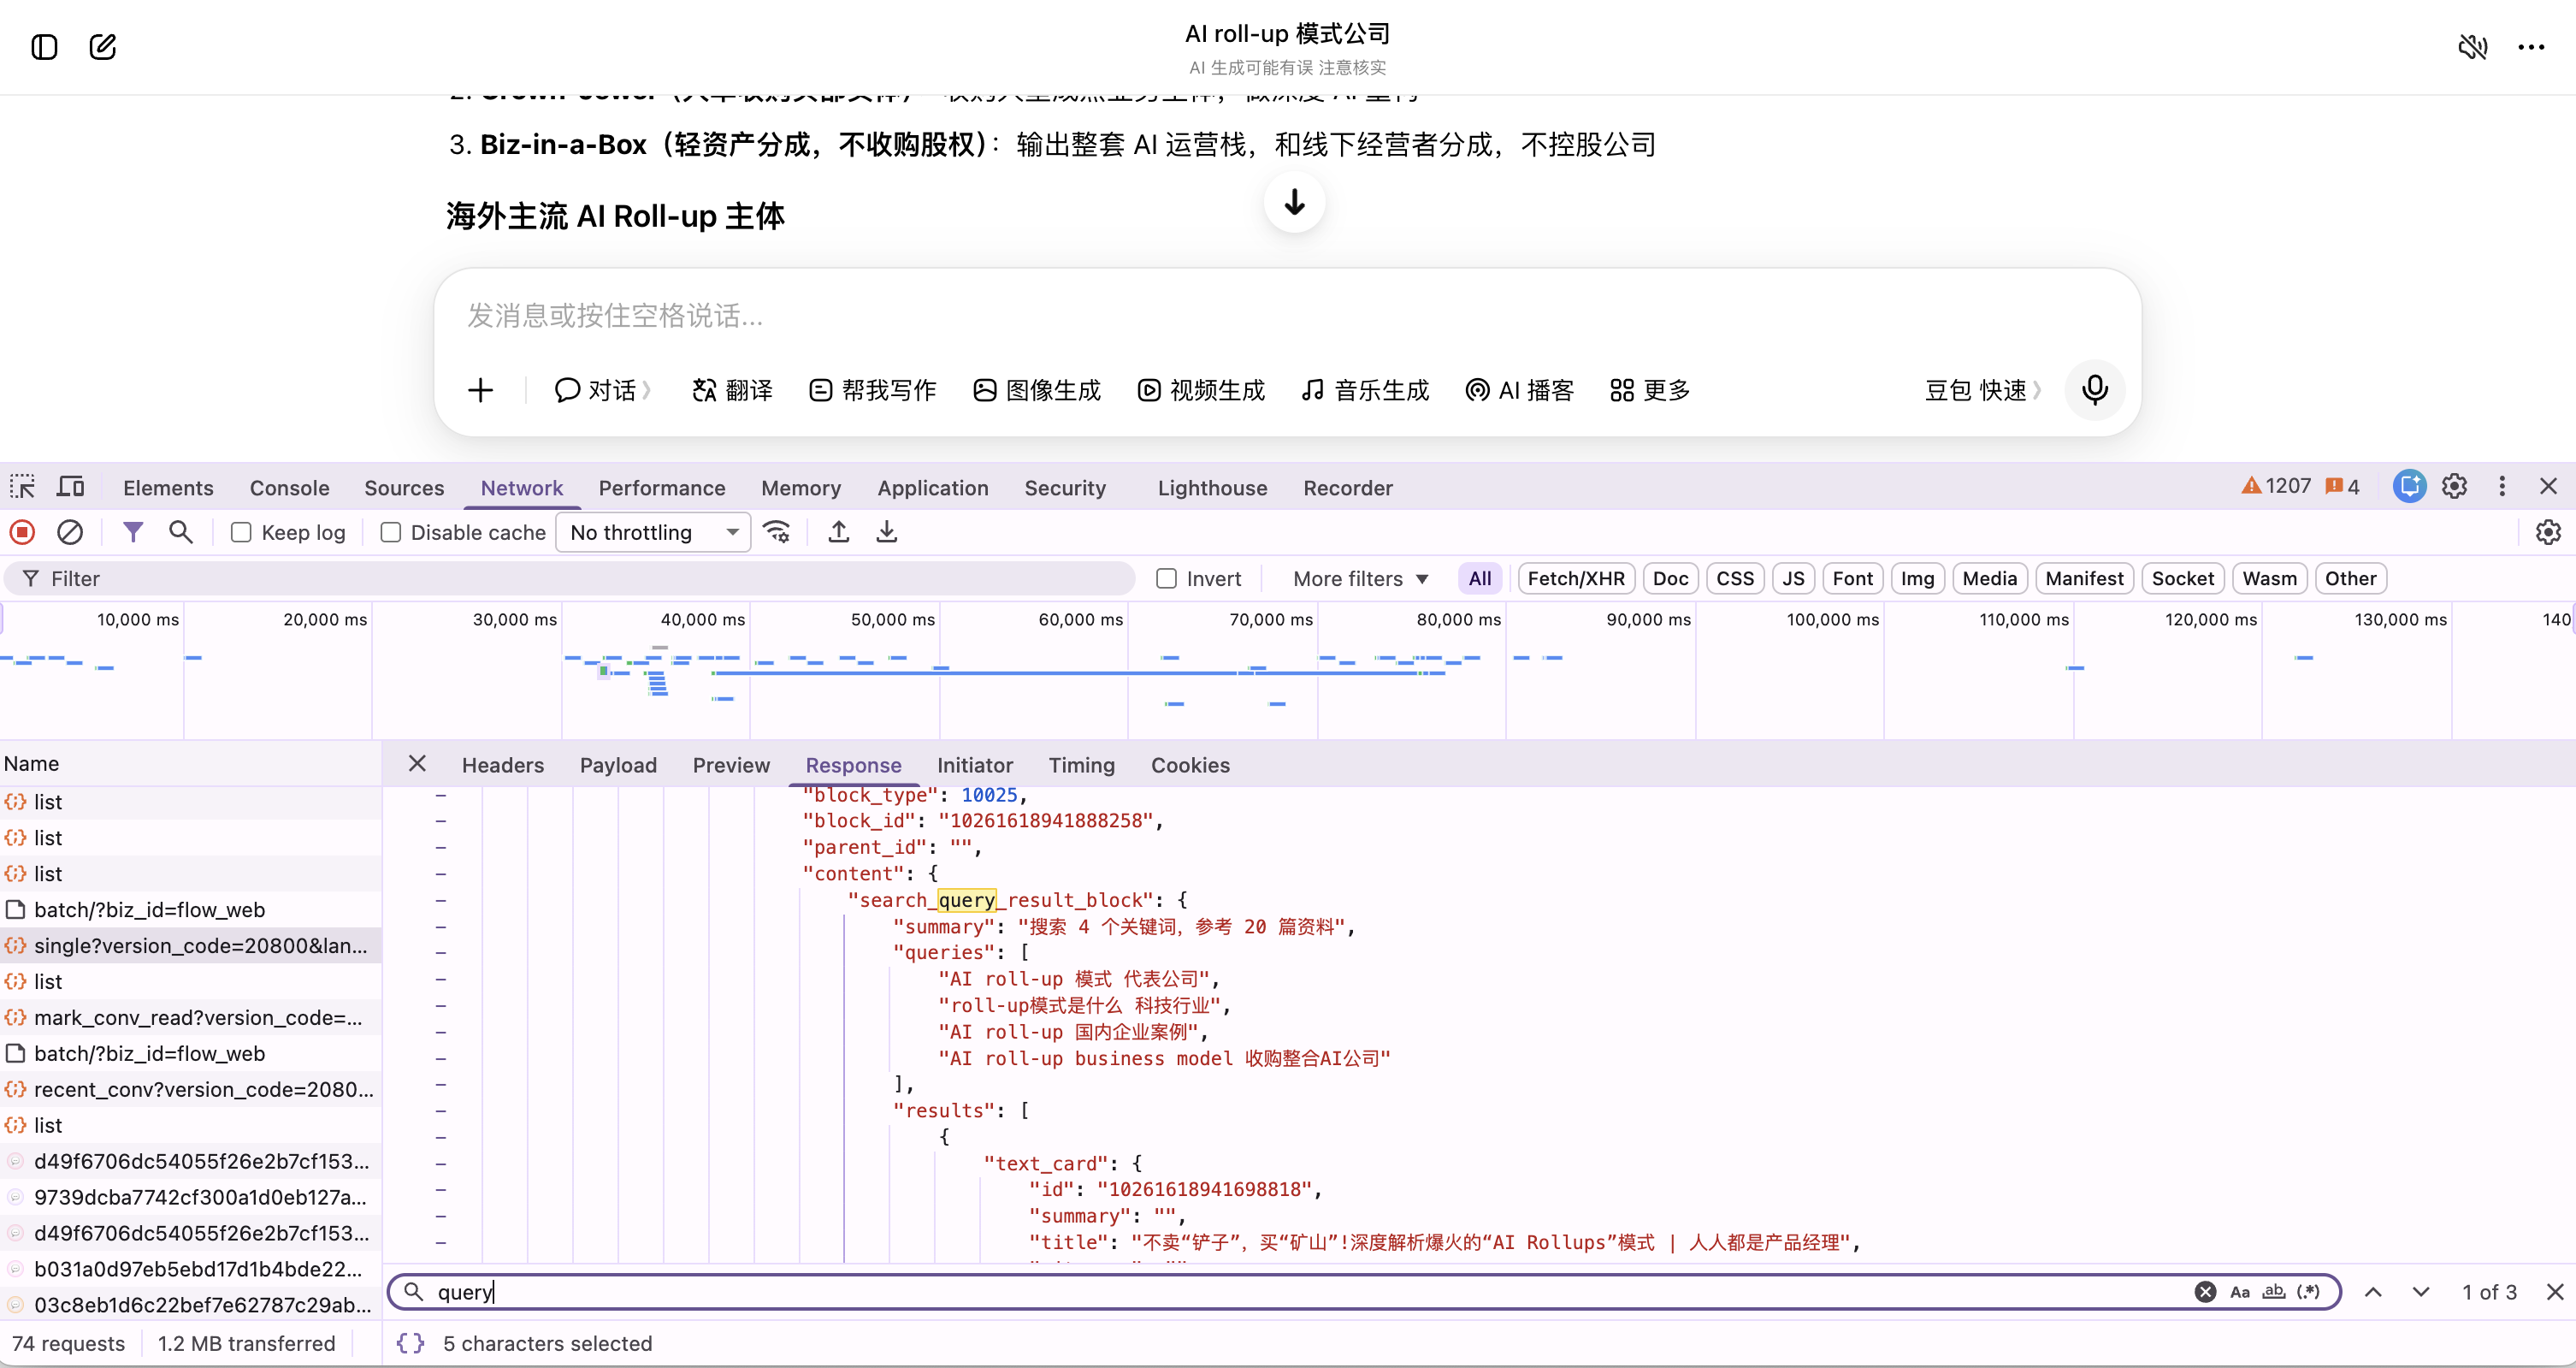Filter requests by Fetch/XHR
Viewport: 2576px width, 1368px height.
point(1576,578)
